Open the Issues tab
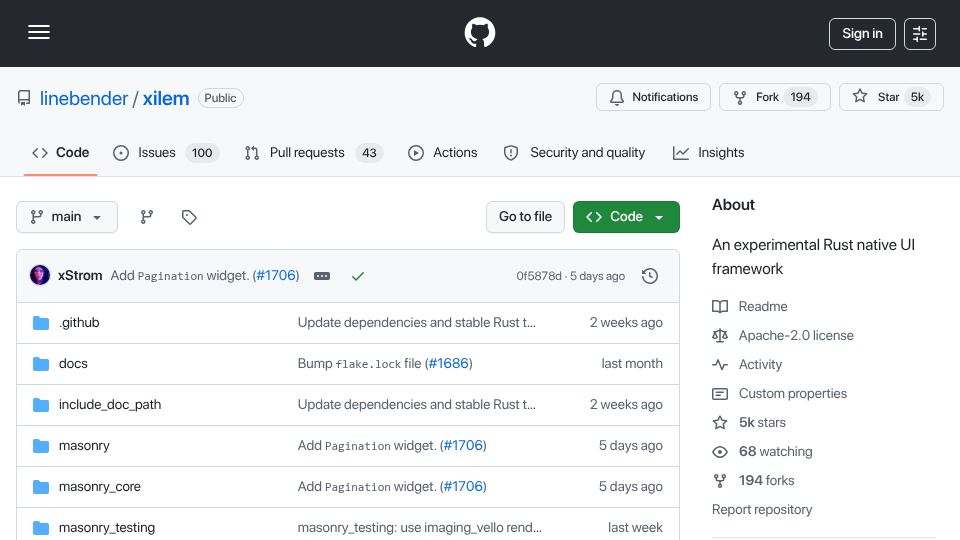Image resolution: width=960 pixels, height=540 pixels. coord(166,152)
